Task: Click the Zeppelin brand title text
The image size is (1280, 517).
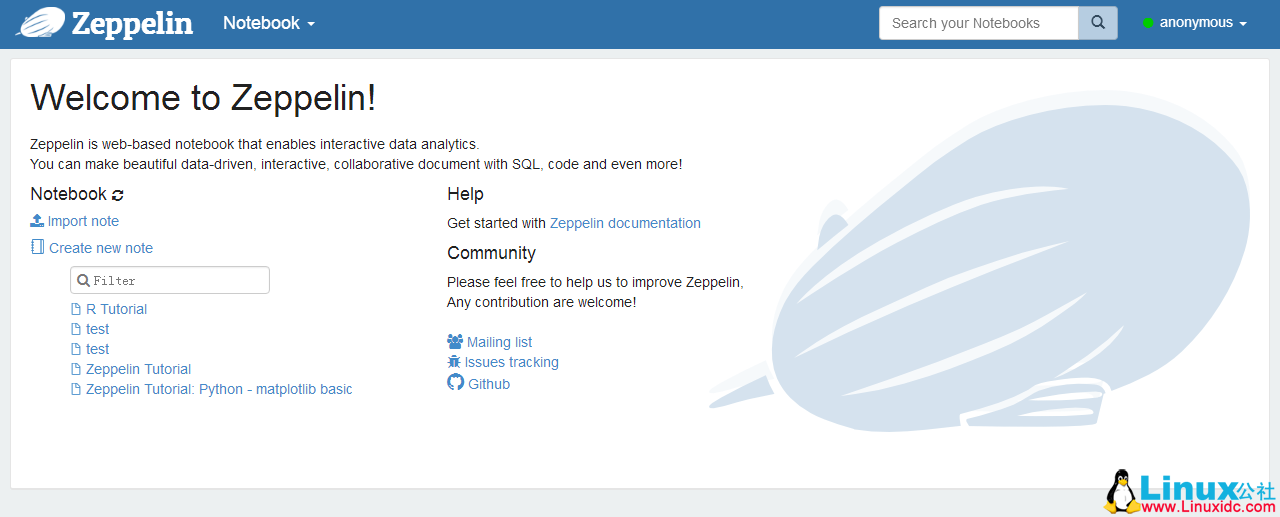Action: tap(132, 23)
